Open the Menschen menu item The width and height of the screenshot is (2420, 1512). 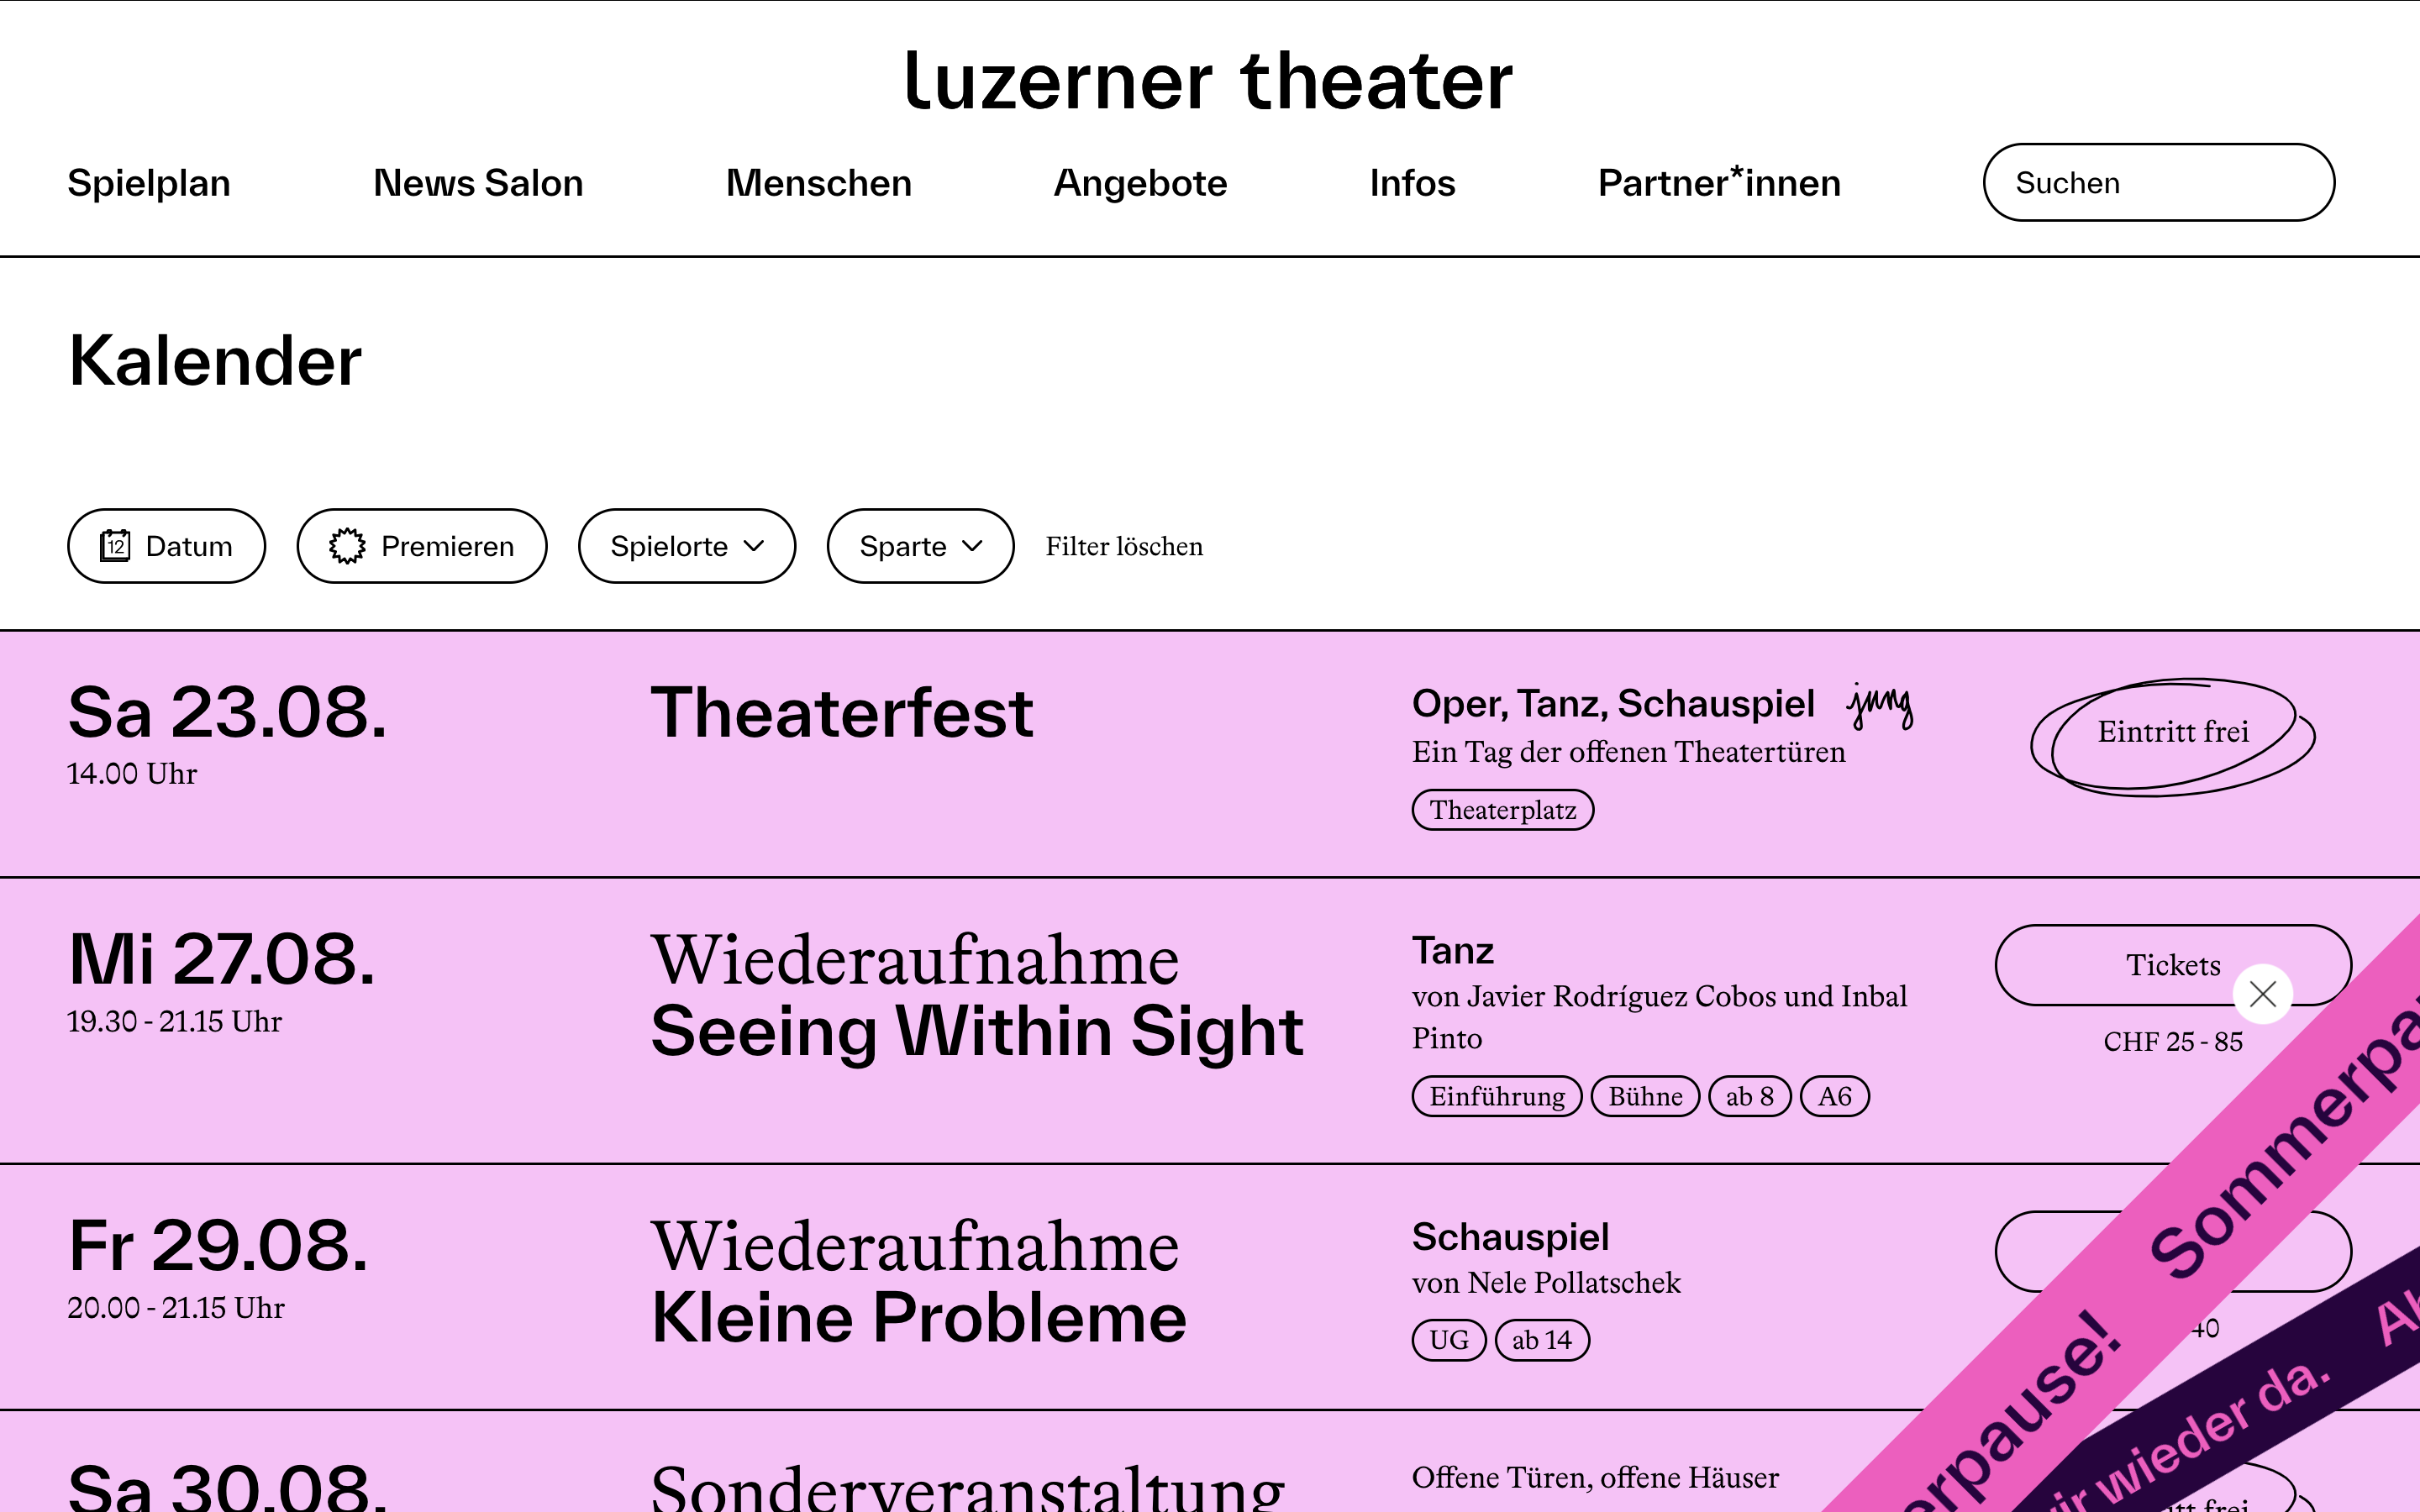[x=818, y=183]
